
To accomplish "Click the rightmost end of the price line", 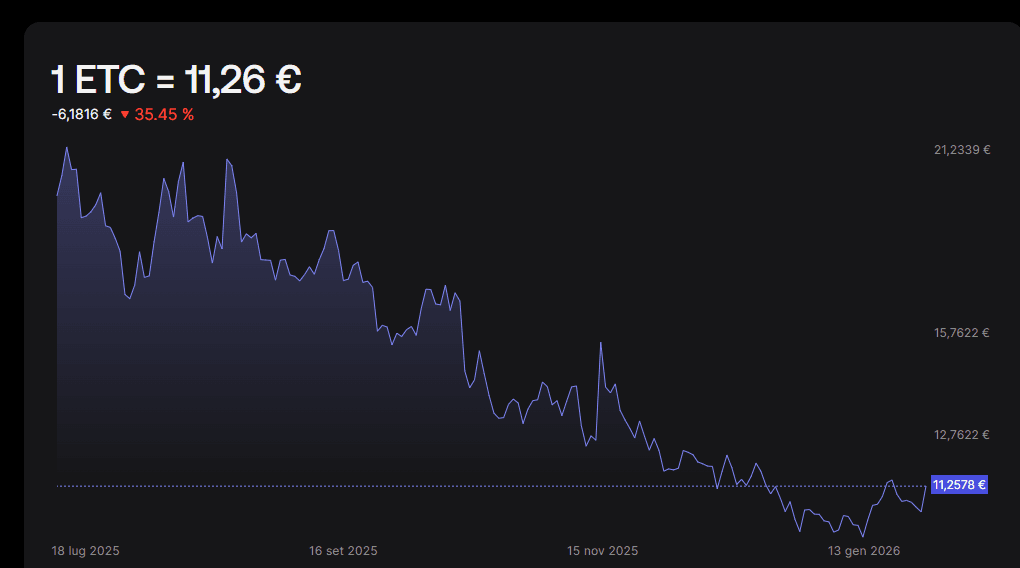I will [926, 486].
